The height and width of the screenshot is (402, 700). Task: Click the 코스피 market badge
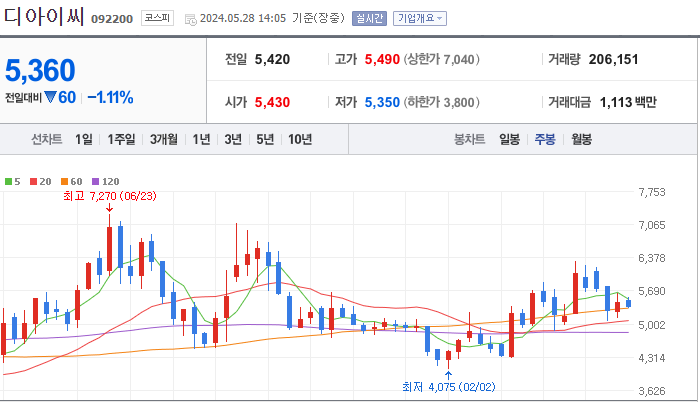157,18
